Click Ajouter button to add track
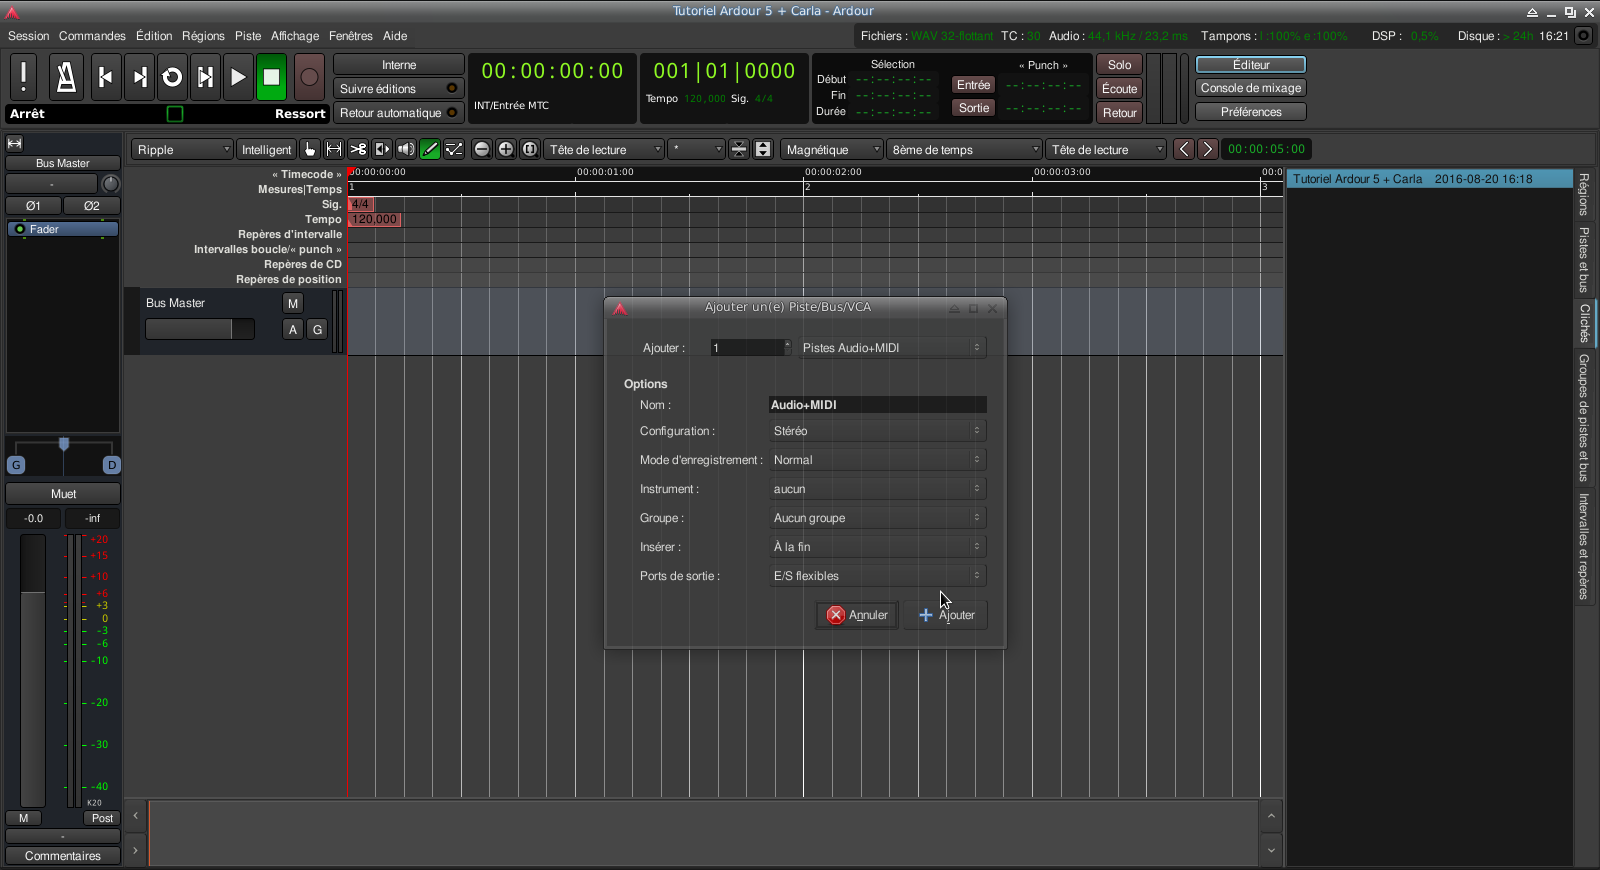 [x=946, y=615]
